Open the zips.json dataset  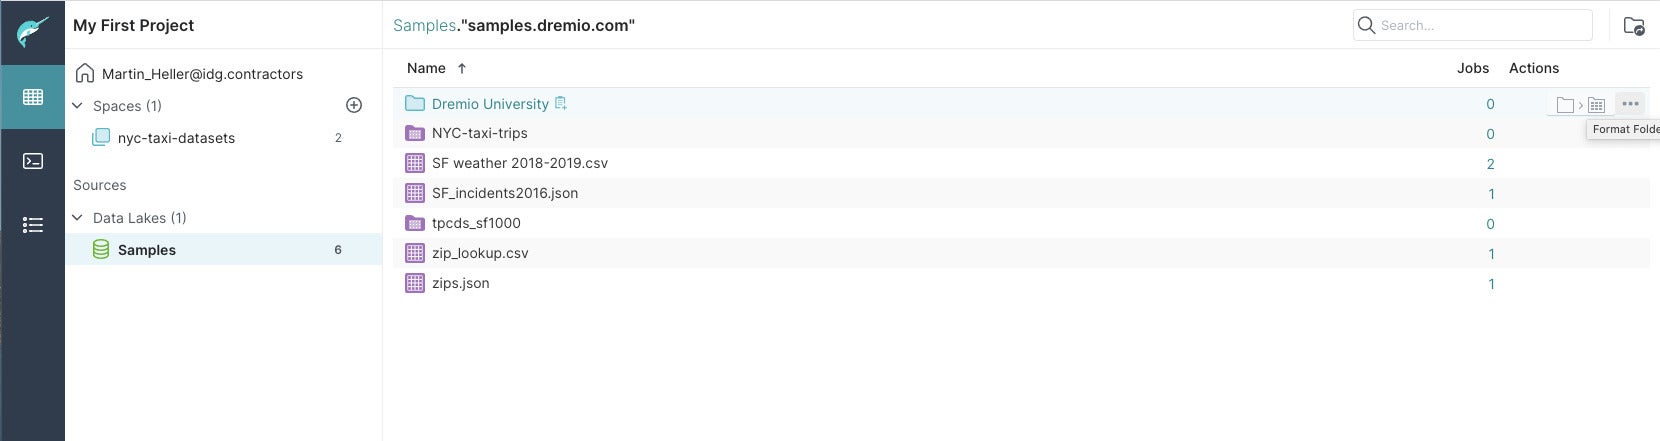(x=460, y=283)
